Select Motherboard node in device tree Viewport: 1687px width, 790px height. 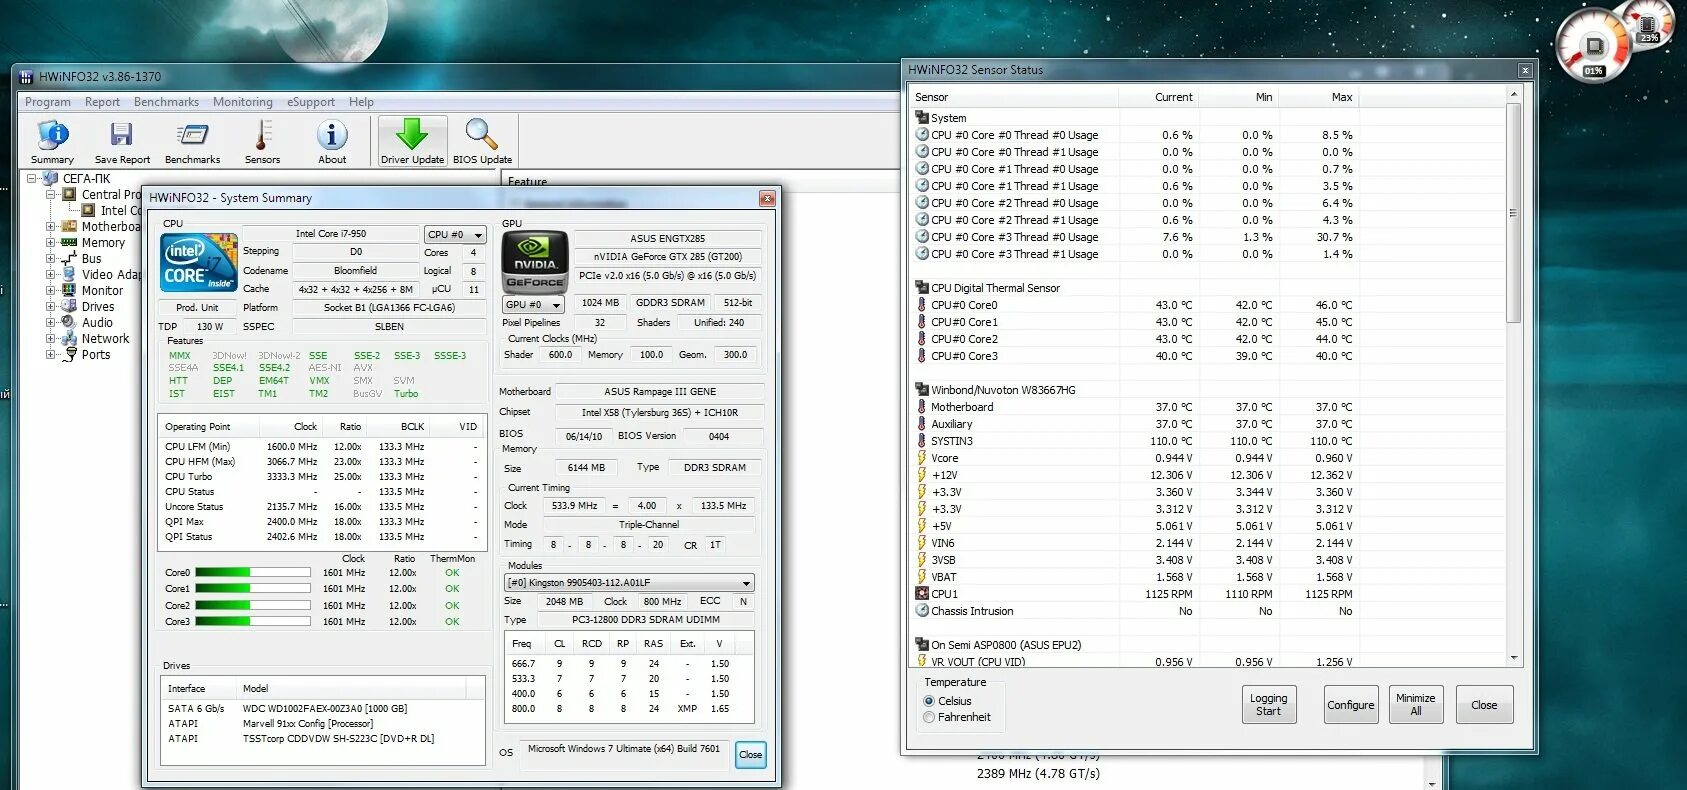click(x=111, y=227)
